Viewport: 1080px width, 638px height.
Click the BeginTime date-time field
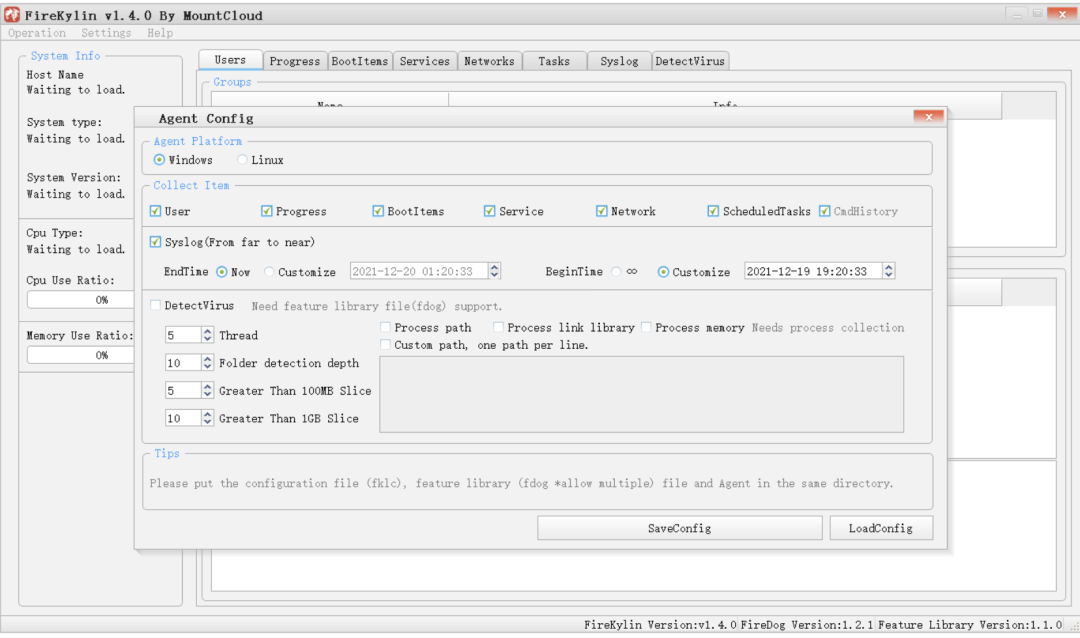(x=813, y=271)
